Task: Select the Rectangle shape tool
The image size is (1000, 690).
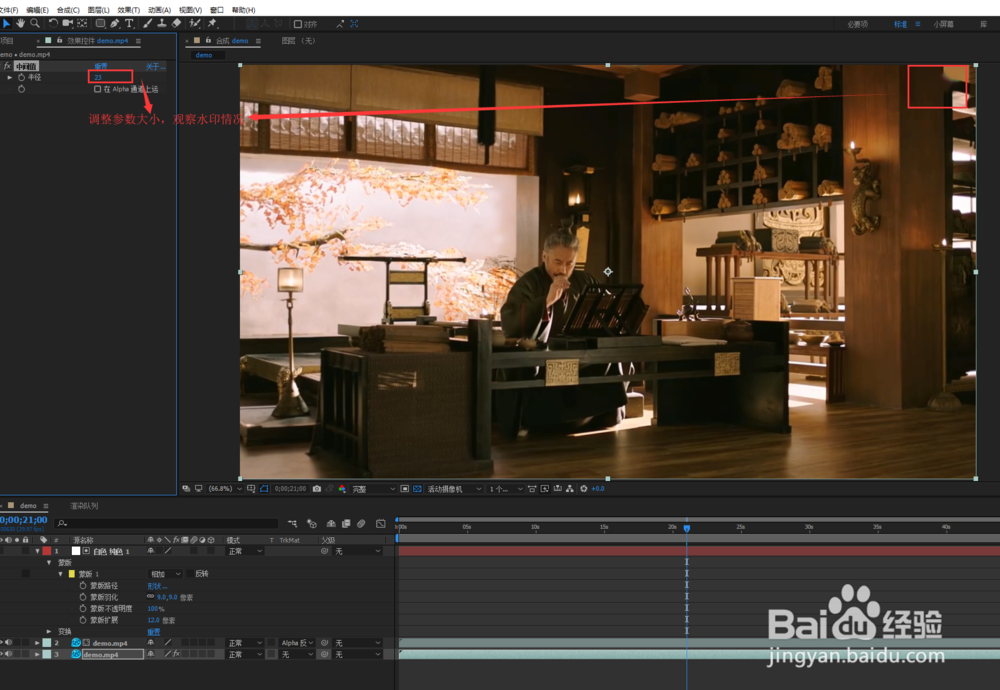Action: click(100, 24)
